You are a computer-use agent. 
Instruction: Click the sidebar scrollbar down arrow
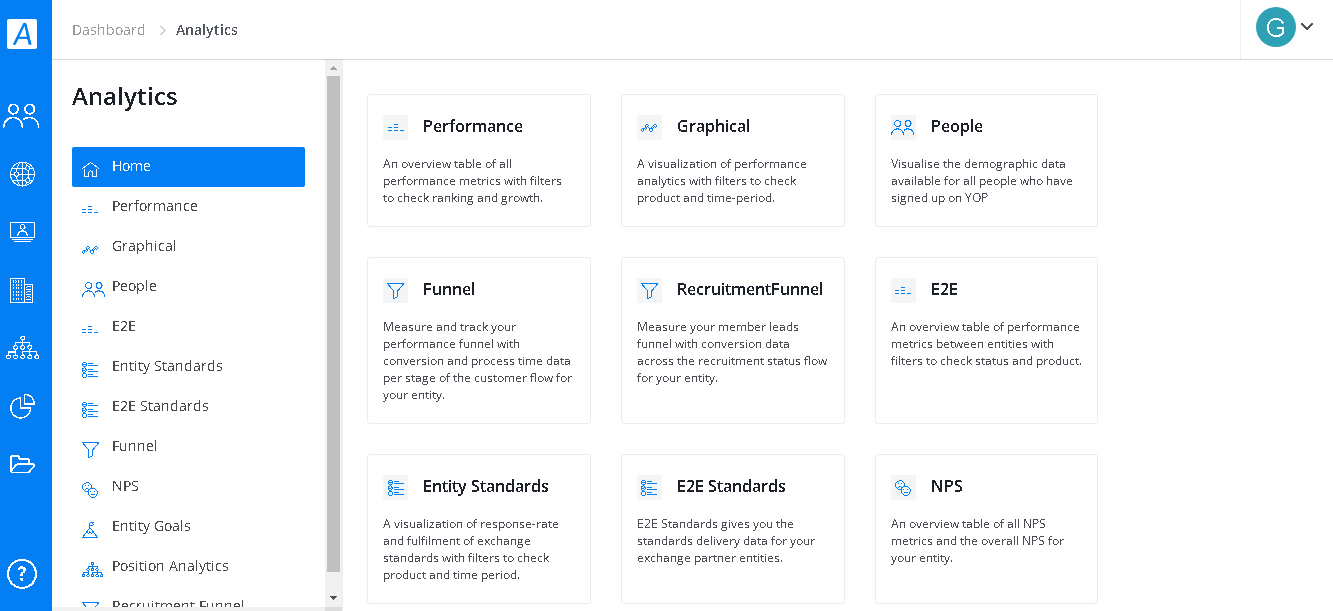click(x=334, y=597)
